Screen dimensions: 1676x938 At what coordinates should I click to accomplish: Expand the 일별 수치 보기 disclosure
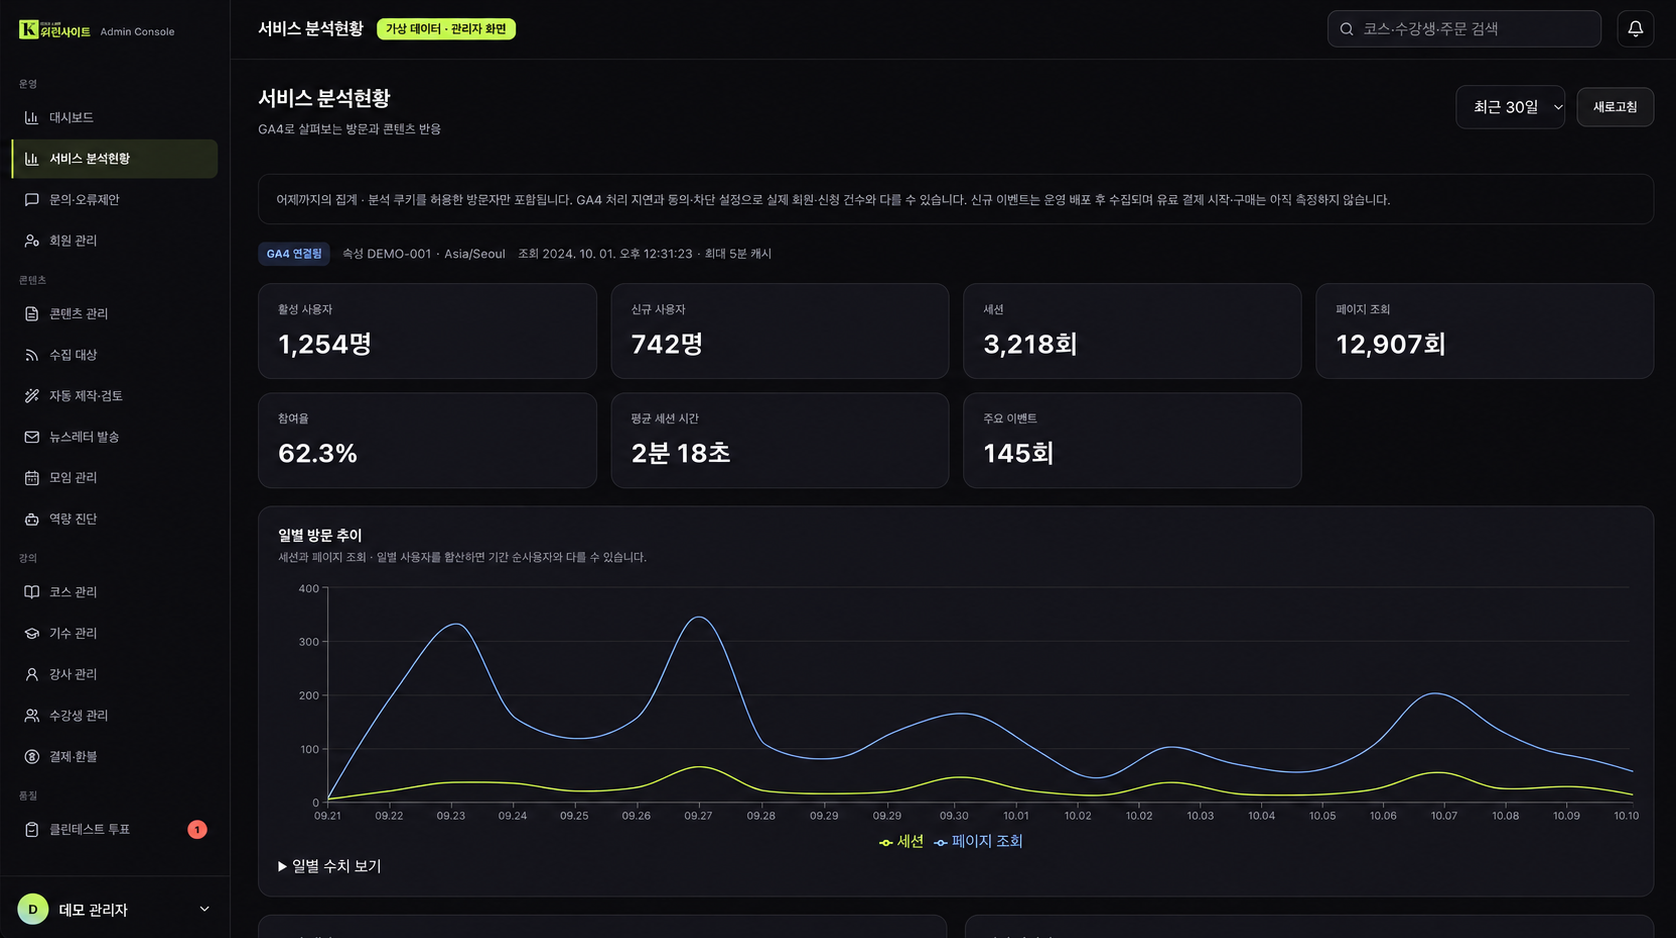pos(329,866)
